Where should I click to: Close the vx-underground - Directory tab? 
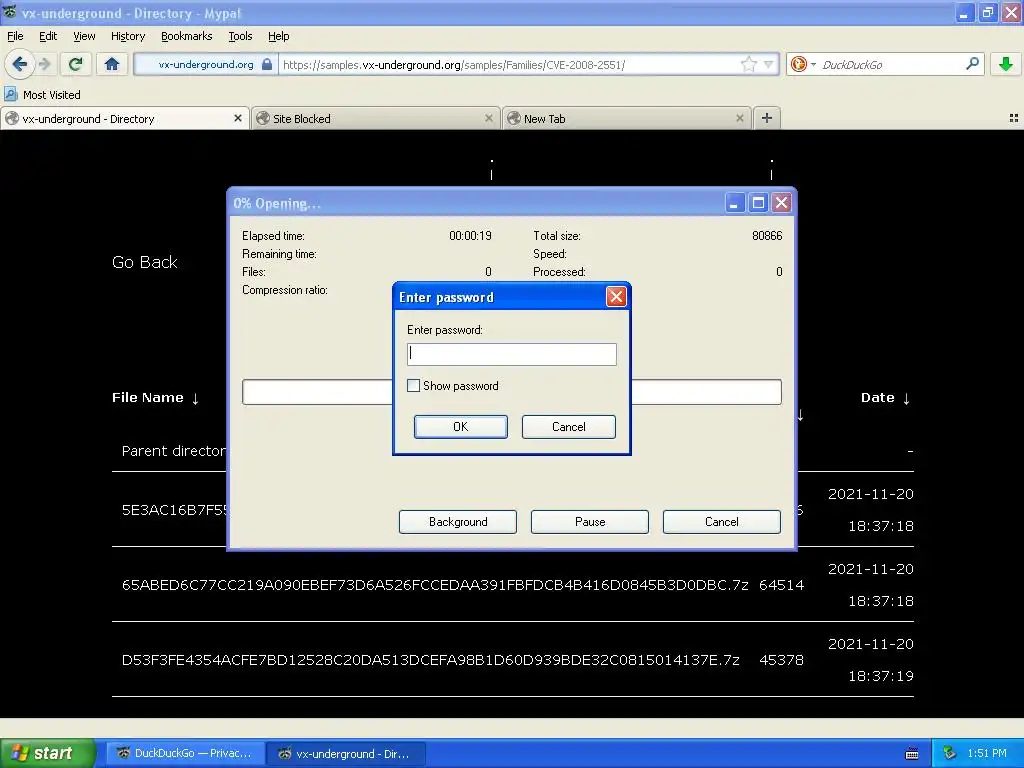pyautogui.click(x=238, y=118)
